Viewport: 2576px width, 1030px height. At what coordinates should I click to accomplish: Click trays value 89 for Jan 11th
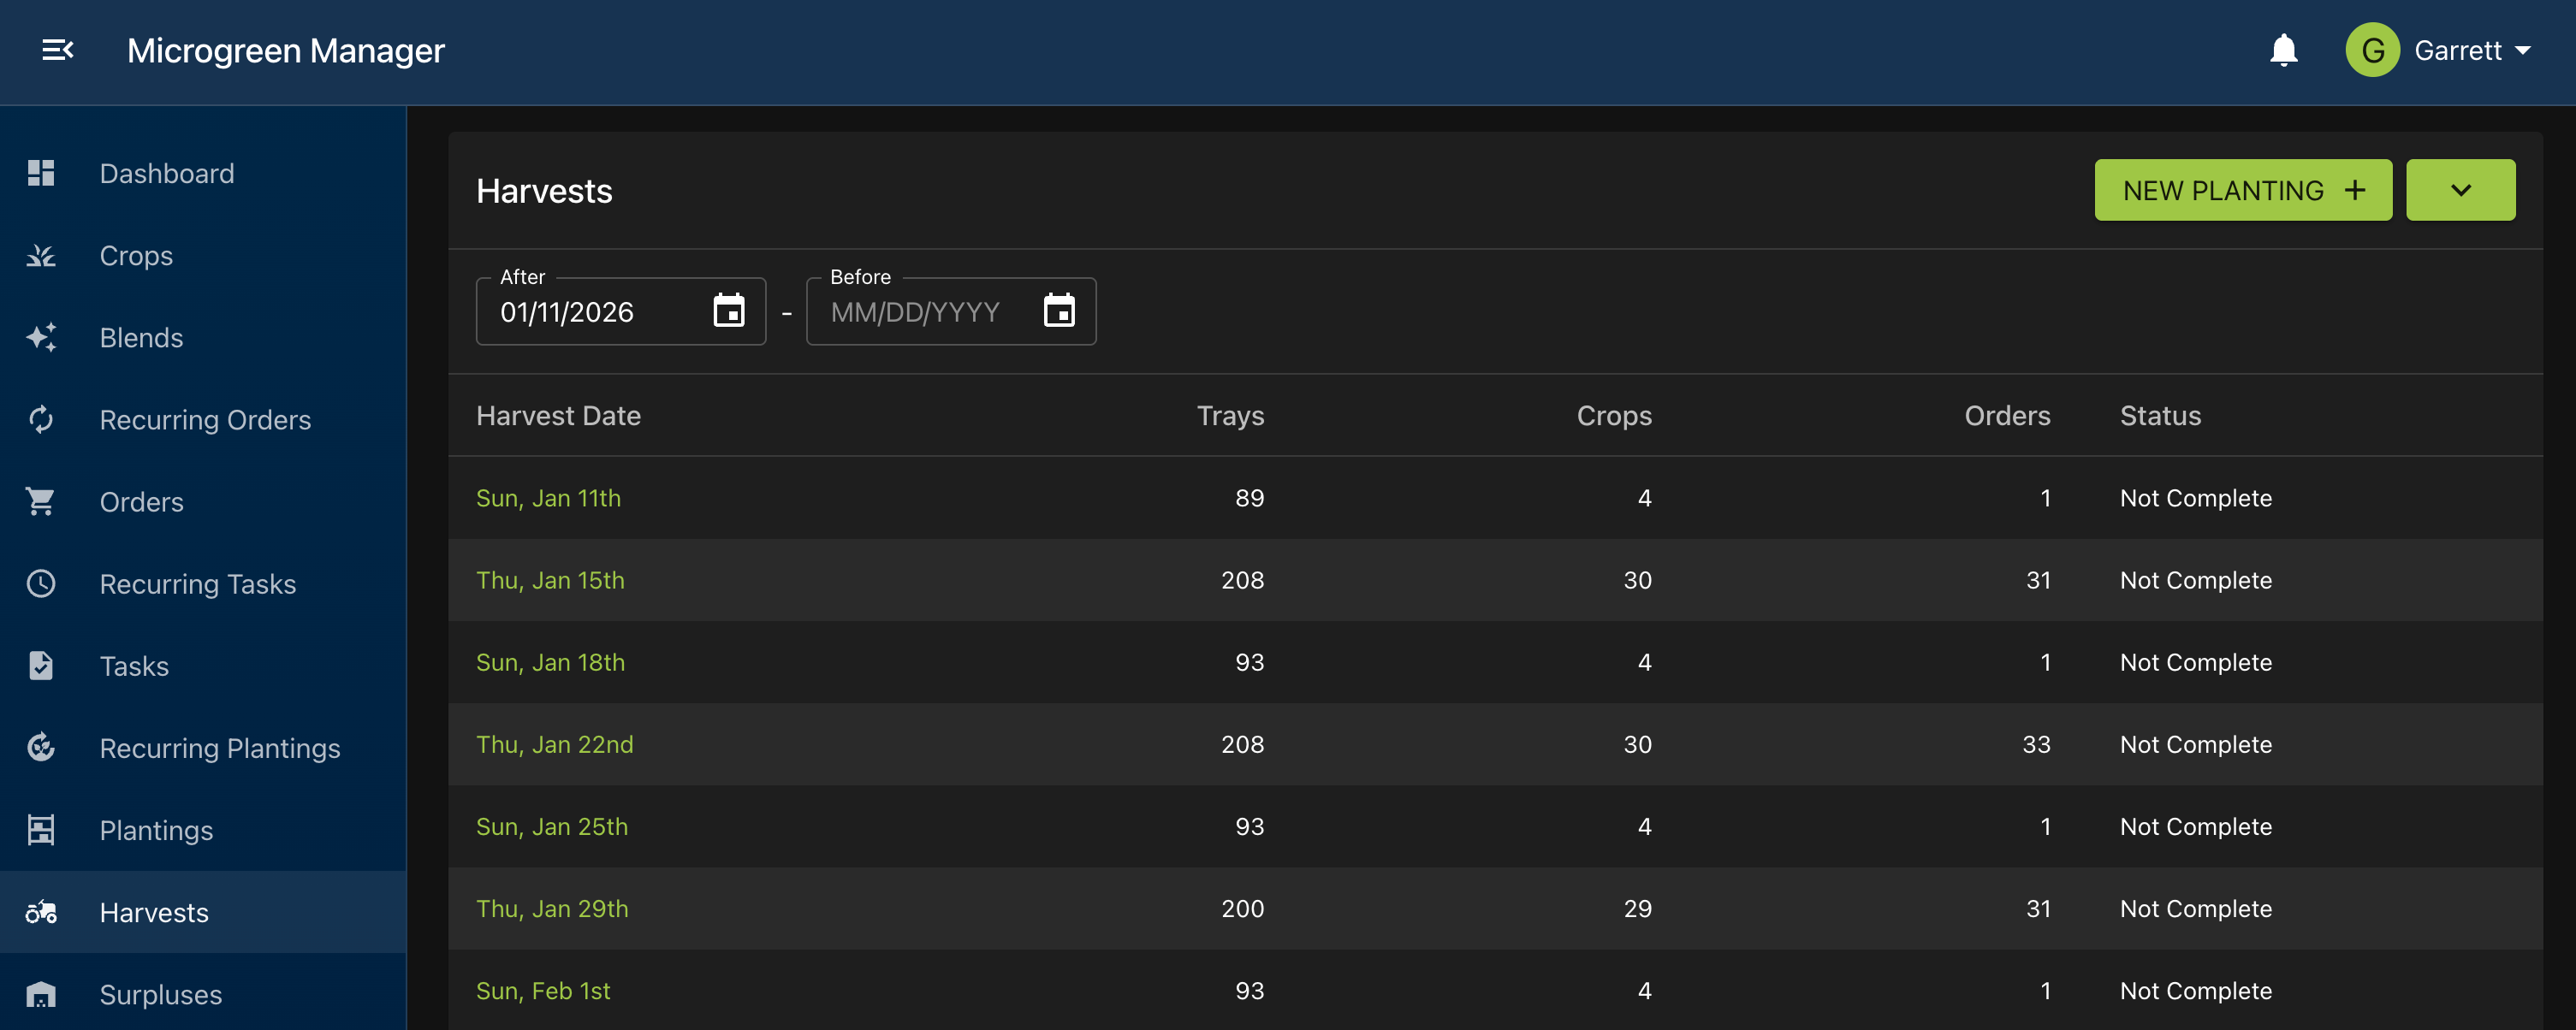pyautogui.click(x=1249, y=498)
